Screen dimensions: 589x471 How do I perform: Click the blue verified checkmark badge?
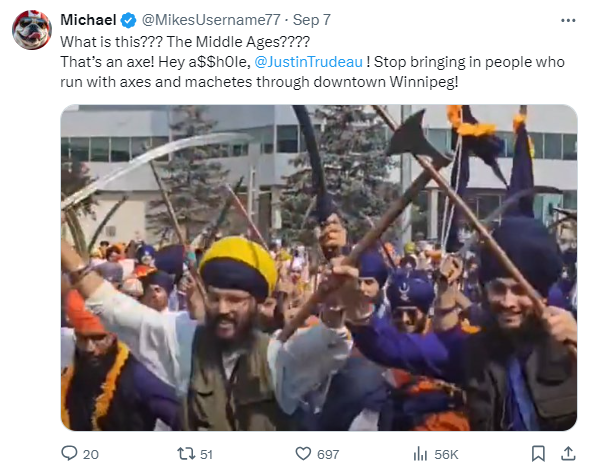coord(128,20)
